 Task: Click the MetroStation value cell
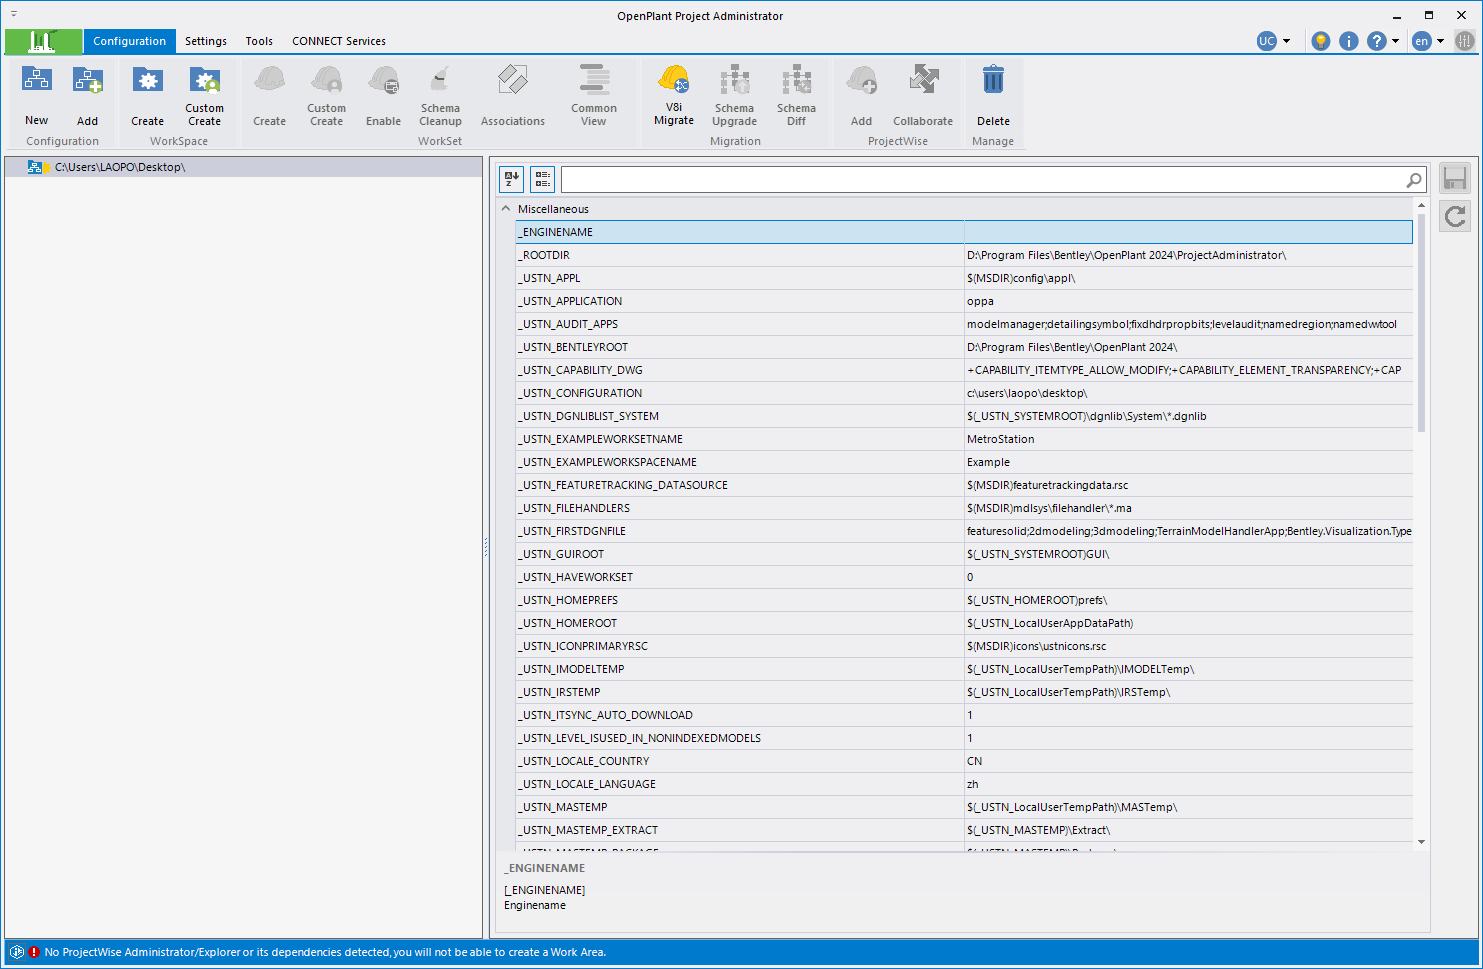click(1188, 439)
